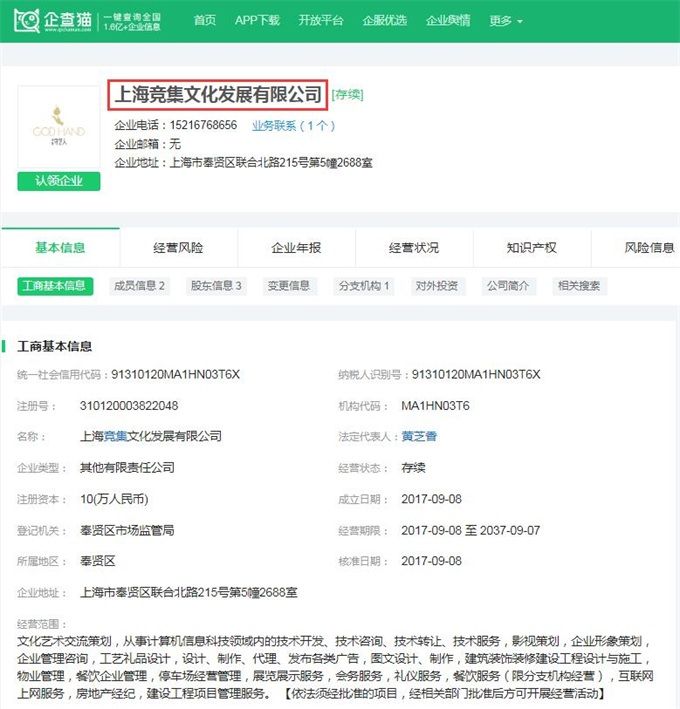Go to 开放平台
This screenshot has width=680, height=709.
pos(321,20)
